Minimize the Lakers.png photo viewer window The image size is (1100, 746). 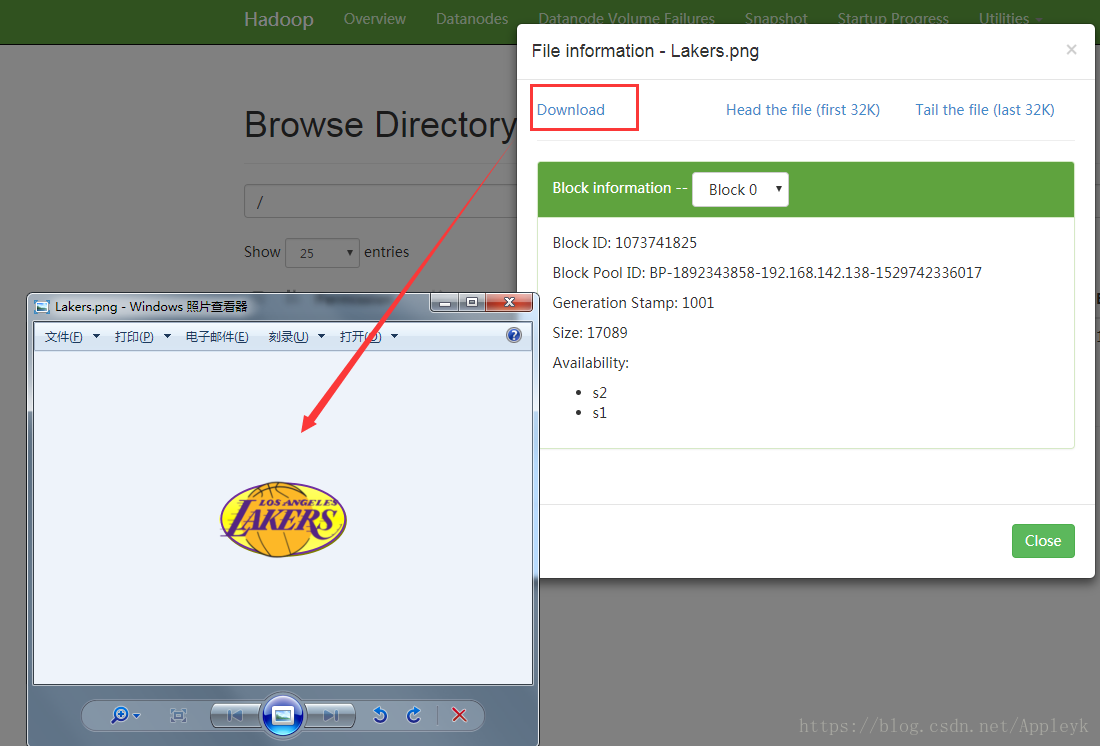[x=444, y=302]
